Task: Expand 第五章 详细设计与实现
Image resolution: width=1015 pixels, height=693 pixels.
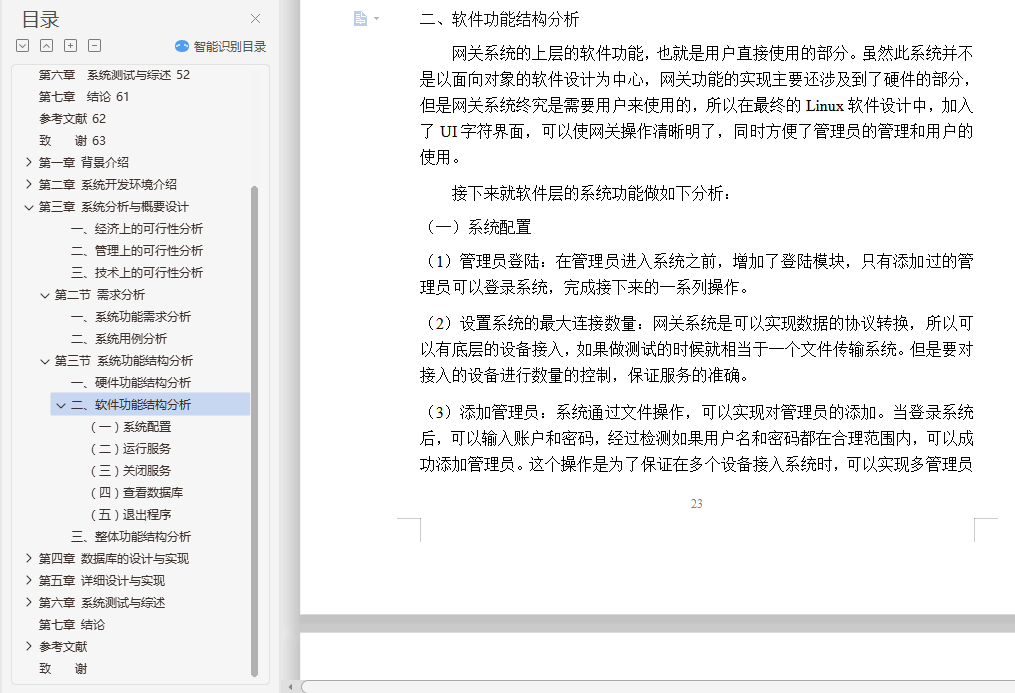Action: [28, 580]
